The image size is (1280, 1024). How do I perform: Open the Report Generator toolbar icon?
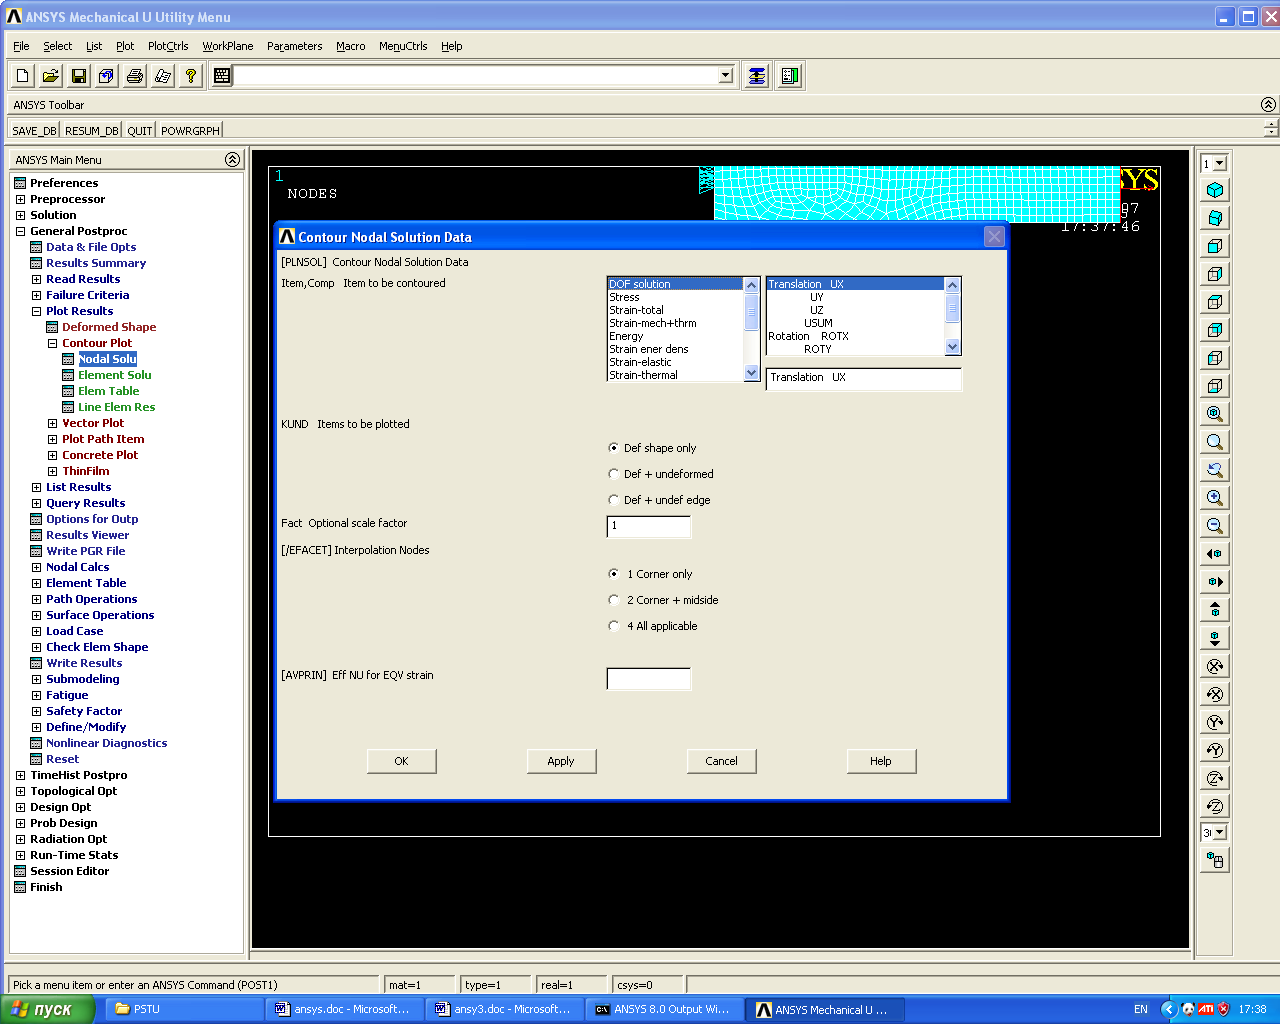click(163, 76)
